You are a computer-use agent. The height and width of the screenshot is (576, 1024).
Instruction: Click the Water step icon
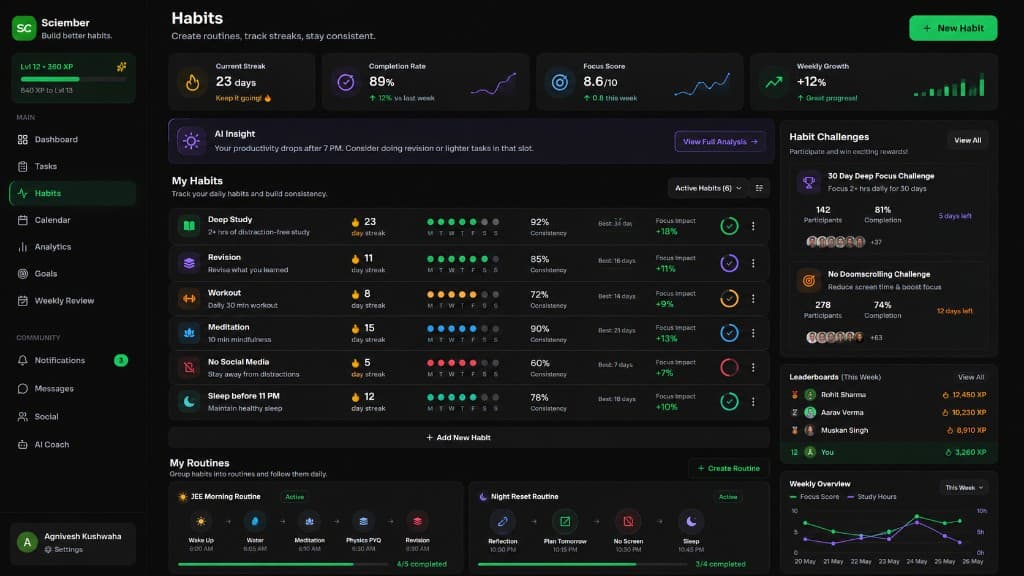255,521
